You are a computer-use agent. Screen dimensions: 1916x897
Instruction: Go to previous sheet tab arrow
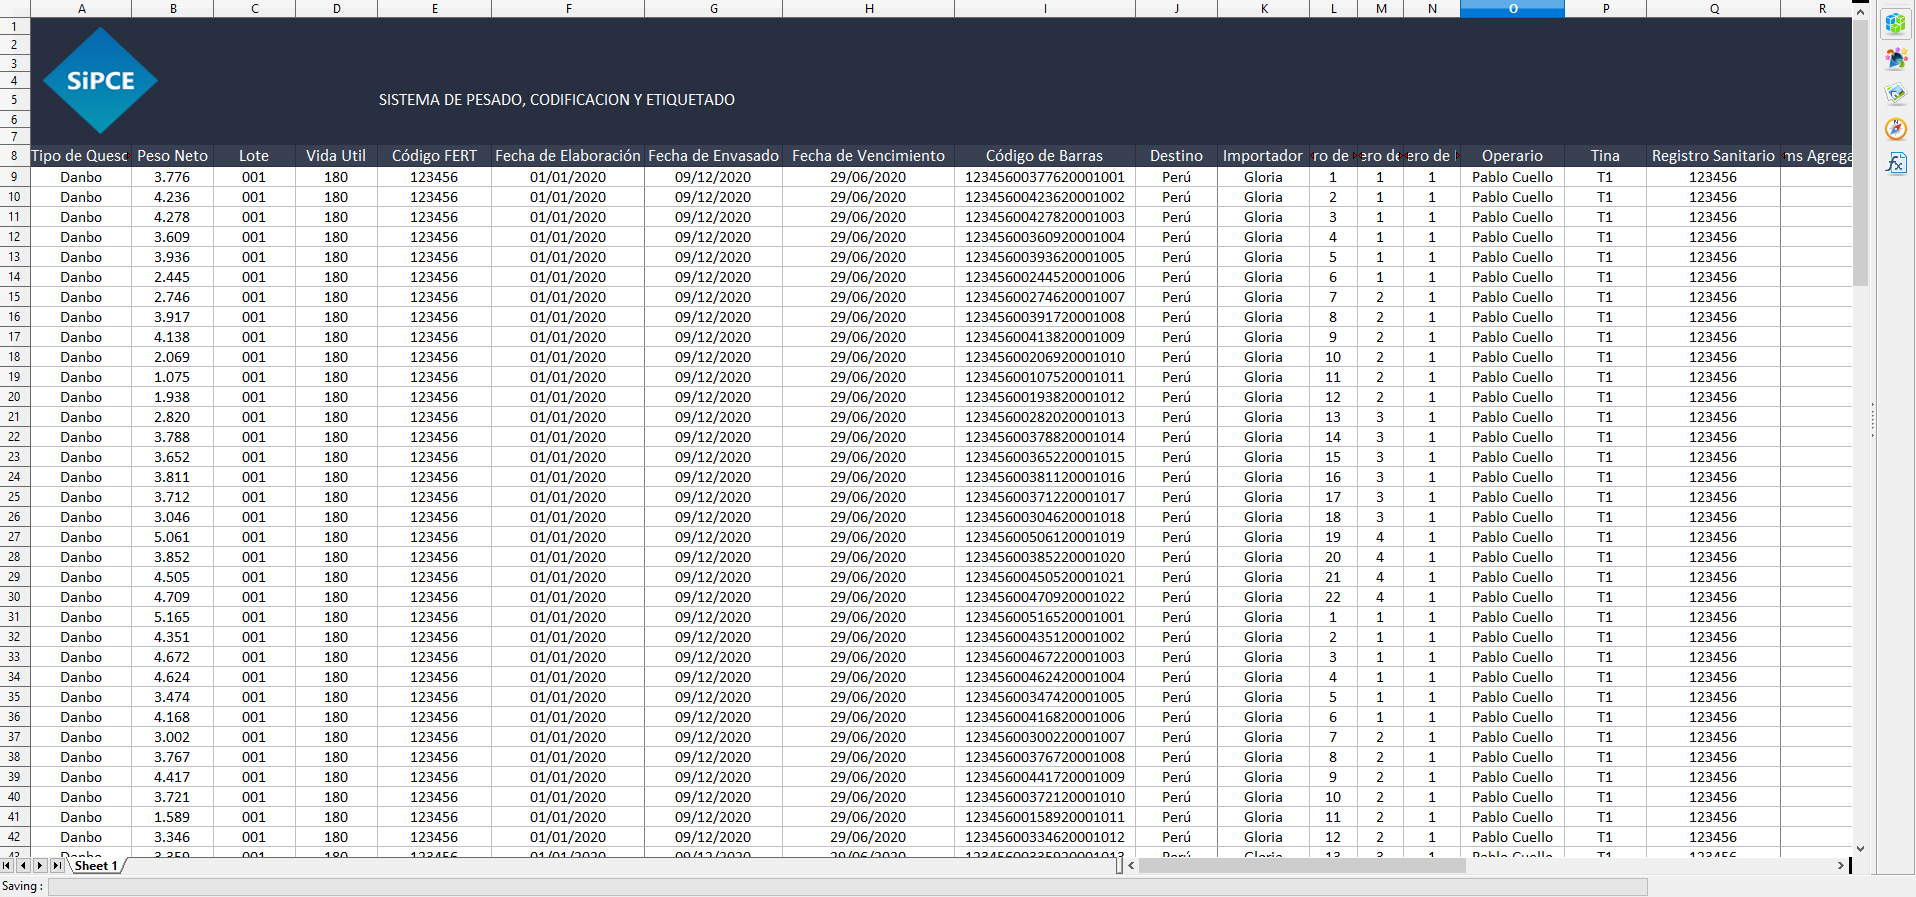(x=24, y=866)
